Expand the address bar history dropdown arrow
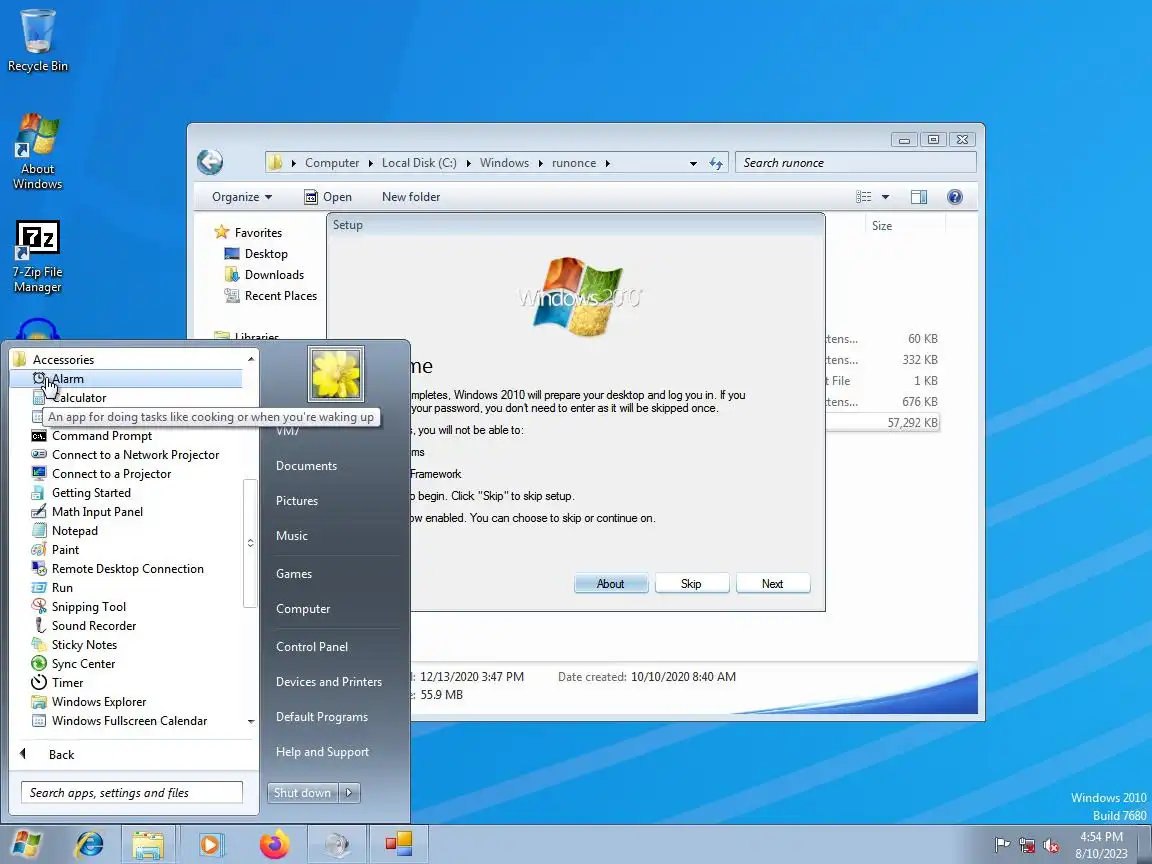This screenshot has height=864, width=1152. (x=693, y=163)
